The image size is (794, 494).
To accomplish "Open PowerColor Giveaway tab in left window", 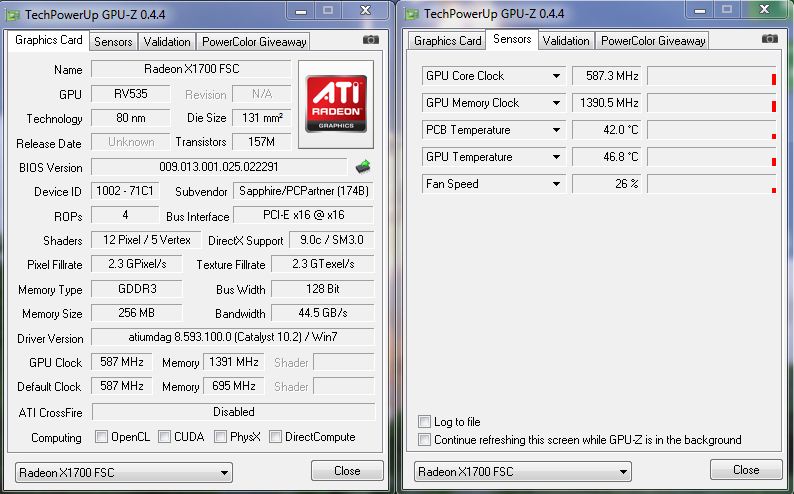I will [x=254, y=42].
